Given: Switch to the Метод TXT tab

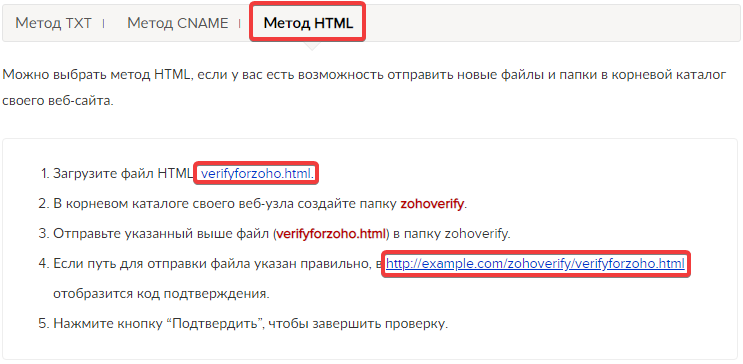Looking at the screenshot, I should tap(53, 23).
